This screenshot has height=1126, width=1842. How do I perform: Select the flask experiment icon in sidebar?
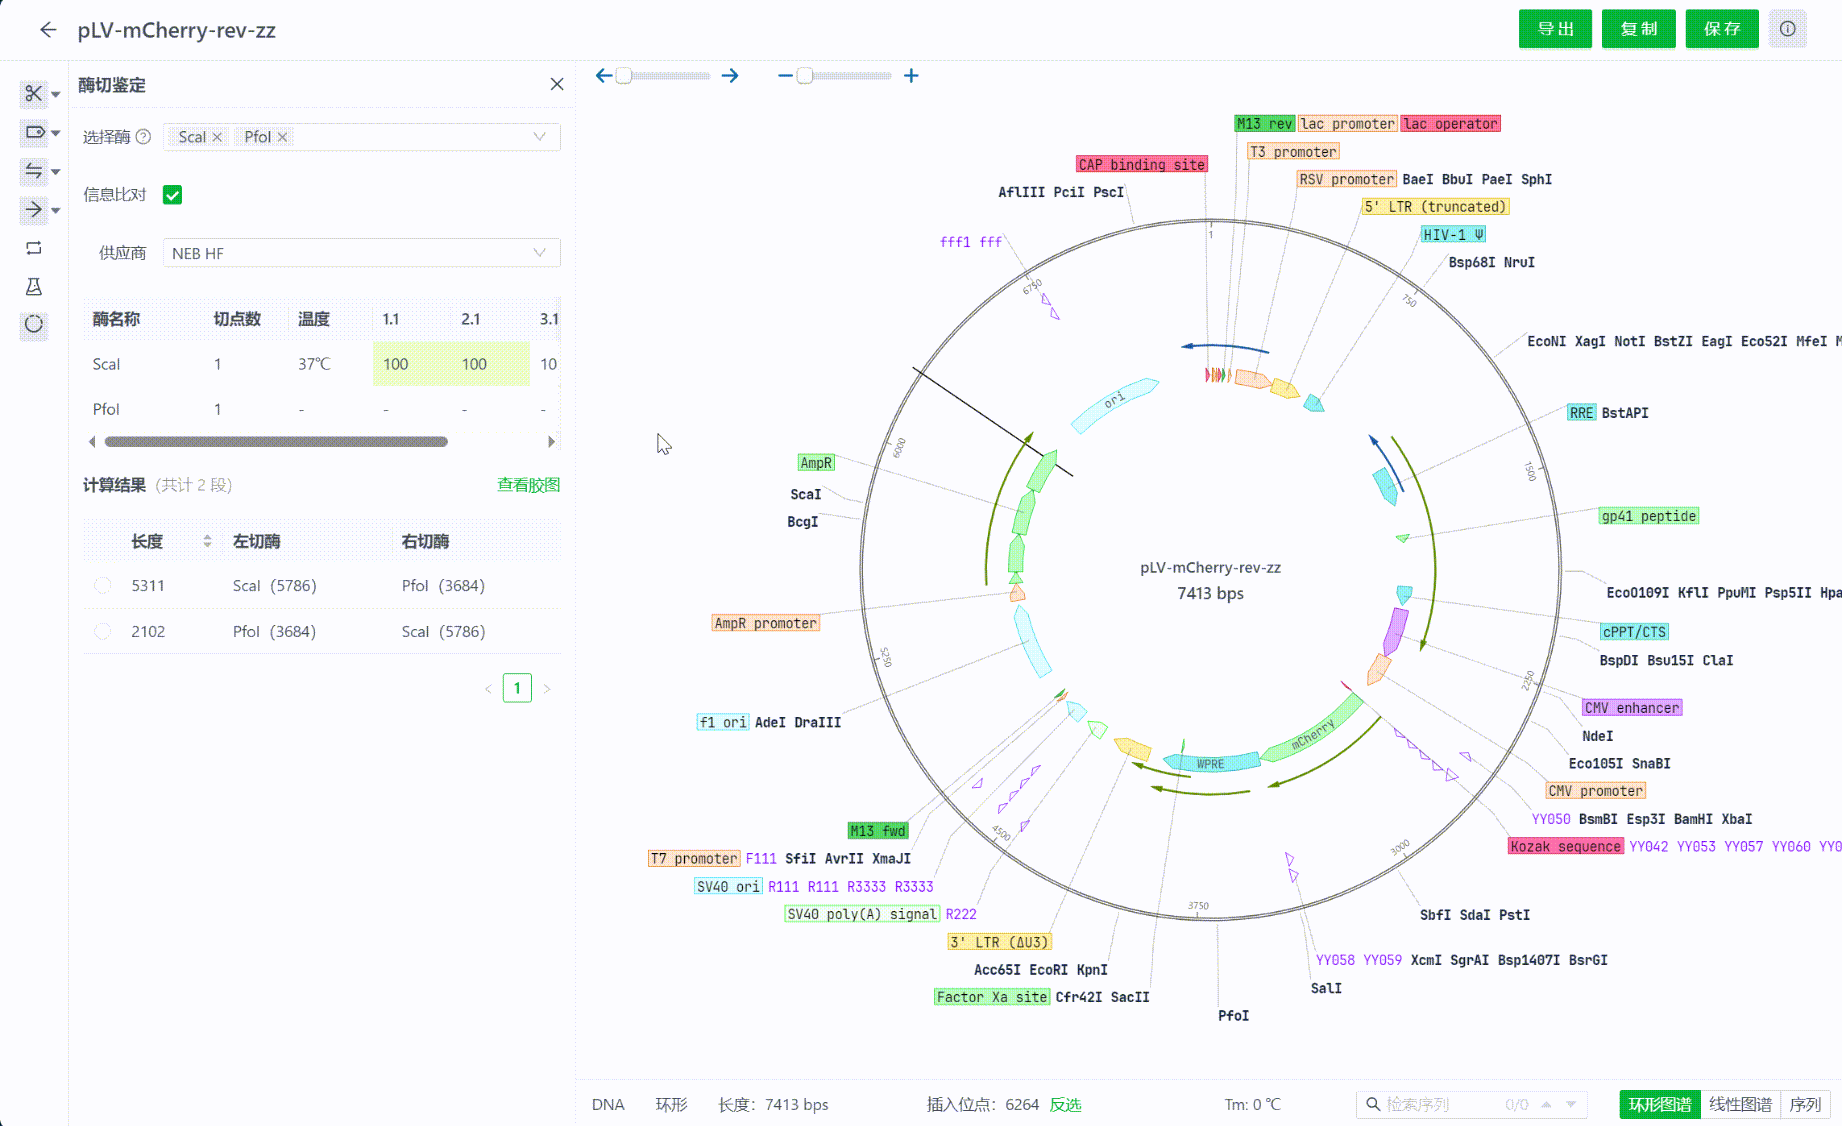tap(34, 287)
